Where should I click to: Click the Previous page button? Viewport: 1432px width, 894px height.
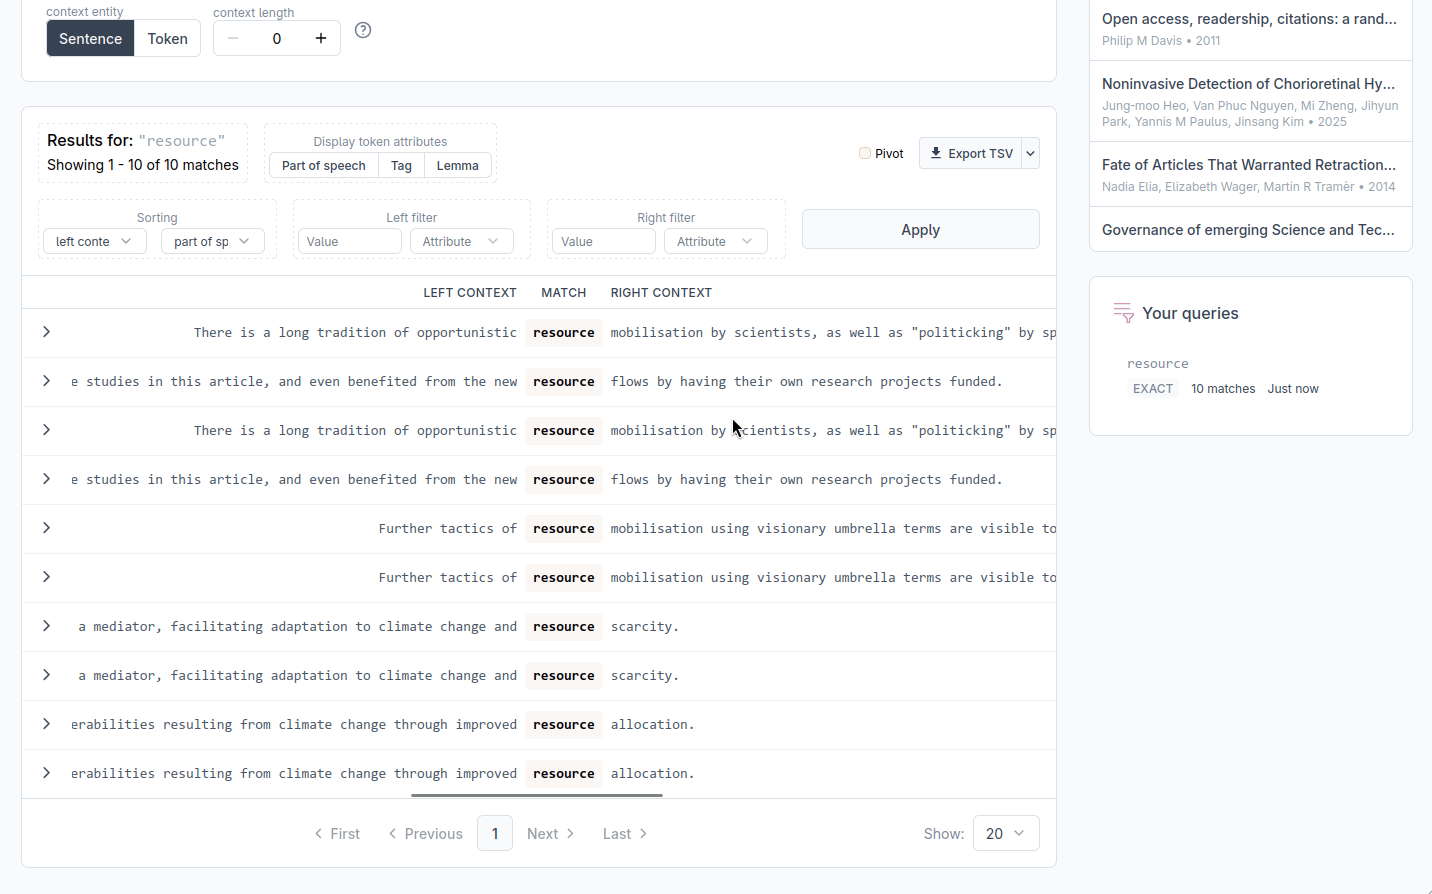click(425, 834)
